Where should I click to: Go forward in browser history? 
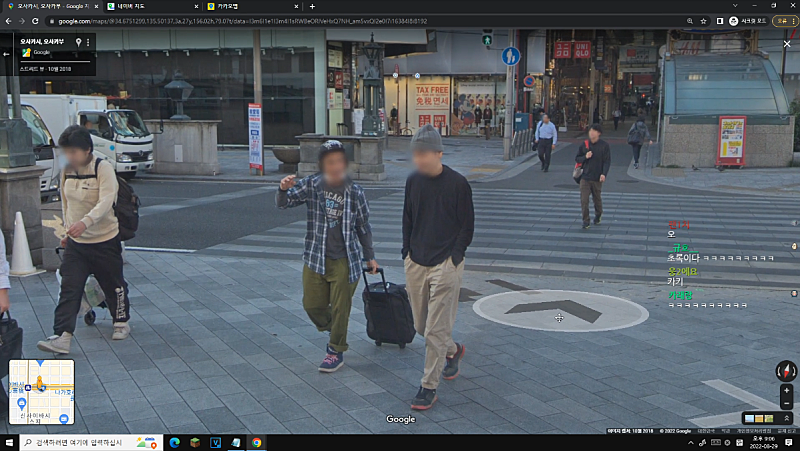[21, 21]
